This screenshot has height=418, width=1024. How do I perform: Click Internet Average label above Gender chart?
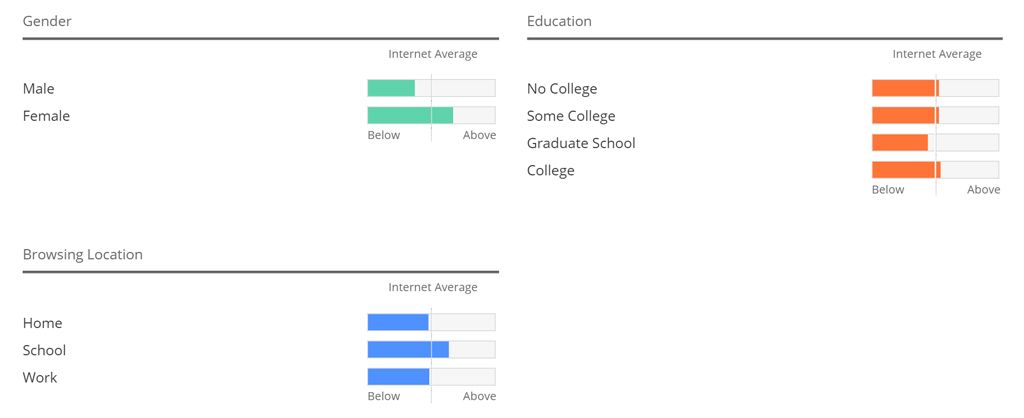[x=433, y=54]
